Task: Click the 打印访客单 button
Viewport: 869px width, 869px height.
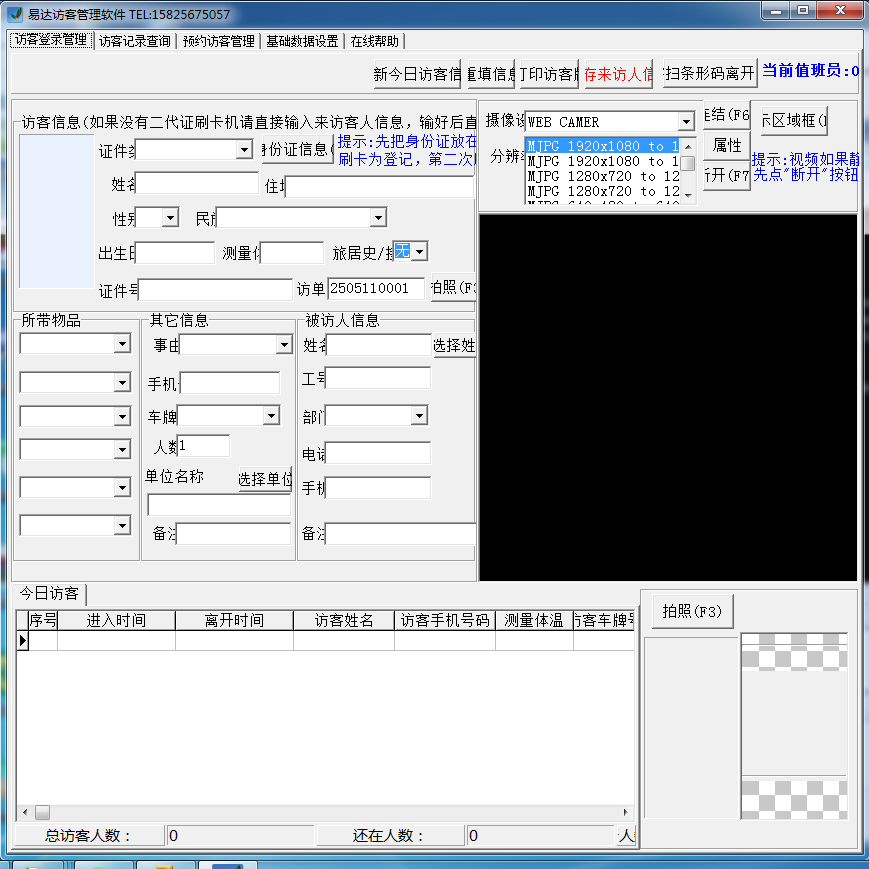Action: 549,74
